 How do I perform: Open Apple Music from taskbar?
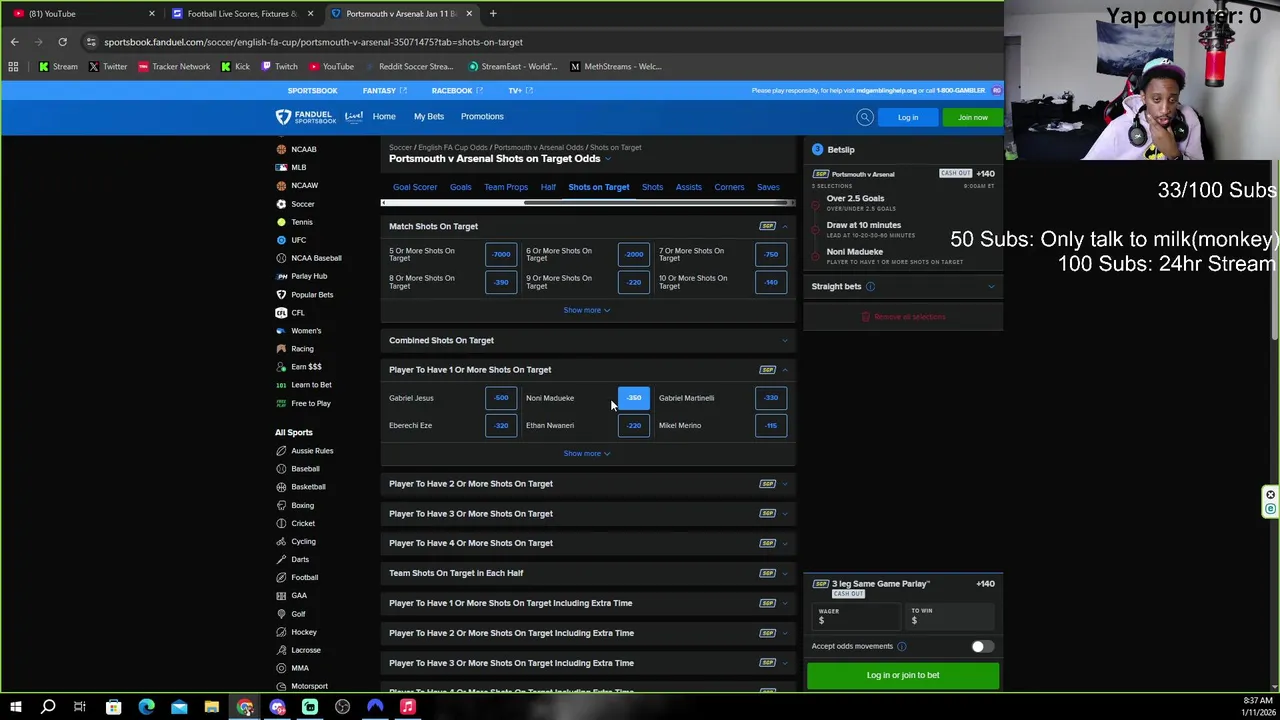click(x=408, y=707)
